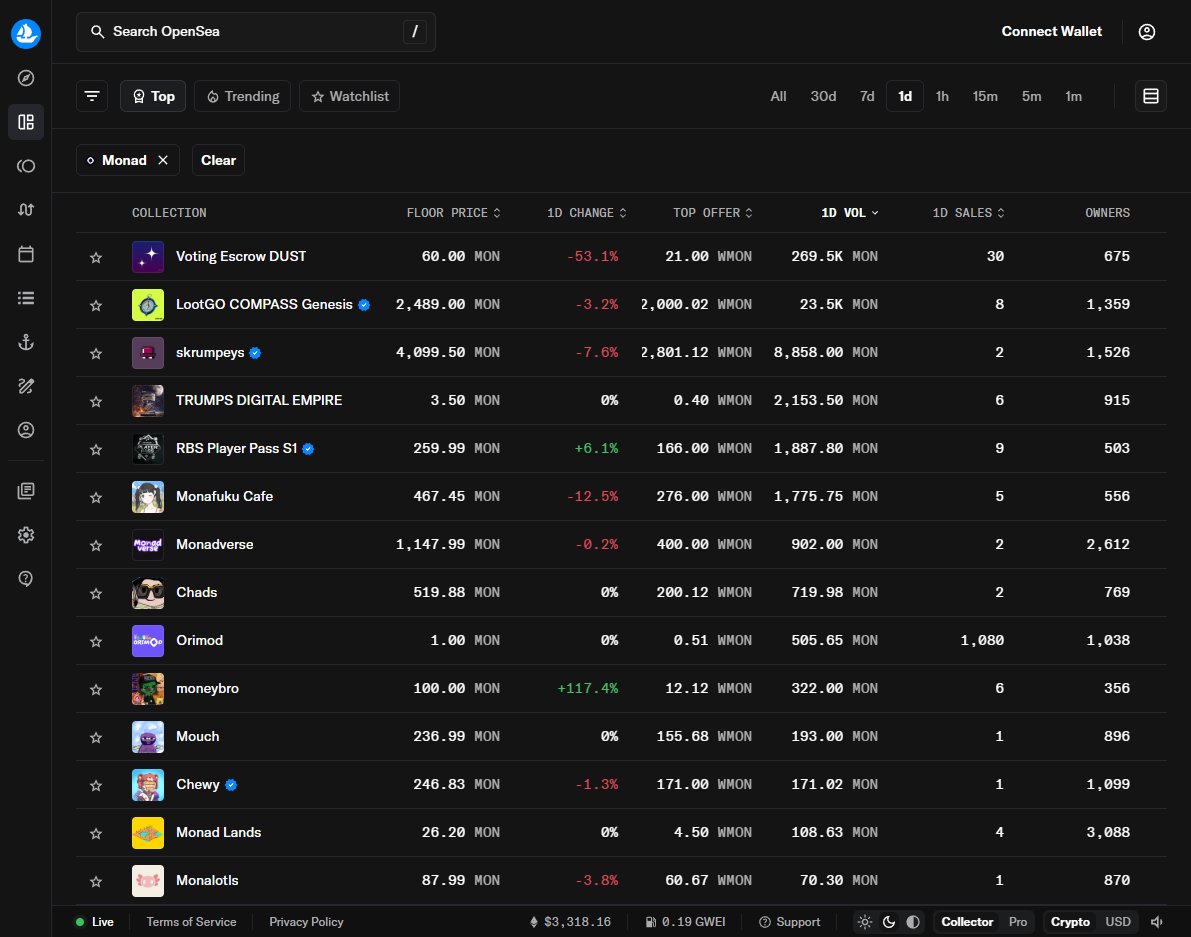Select the light theme sun icon
Image resolution: width=1191 pixels, height=937 pixels.
pos(865,922)
